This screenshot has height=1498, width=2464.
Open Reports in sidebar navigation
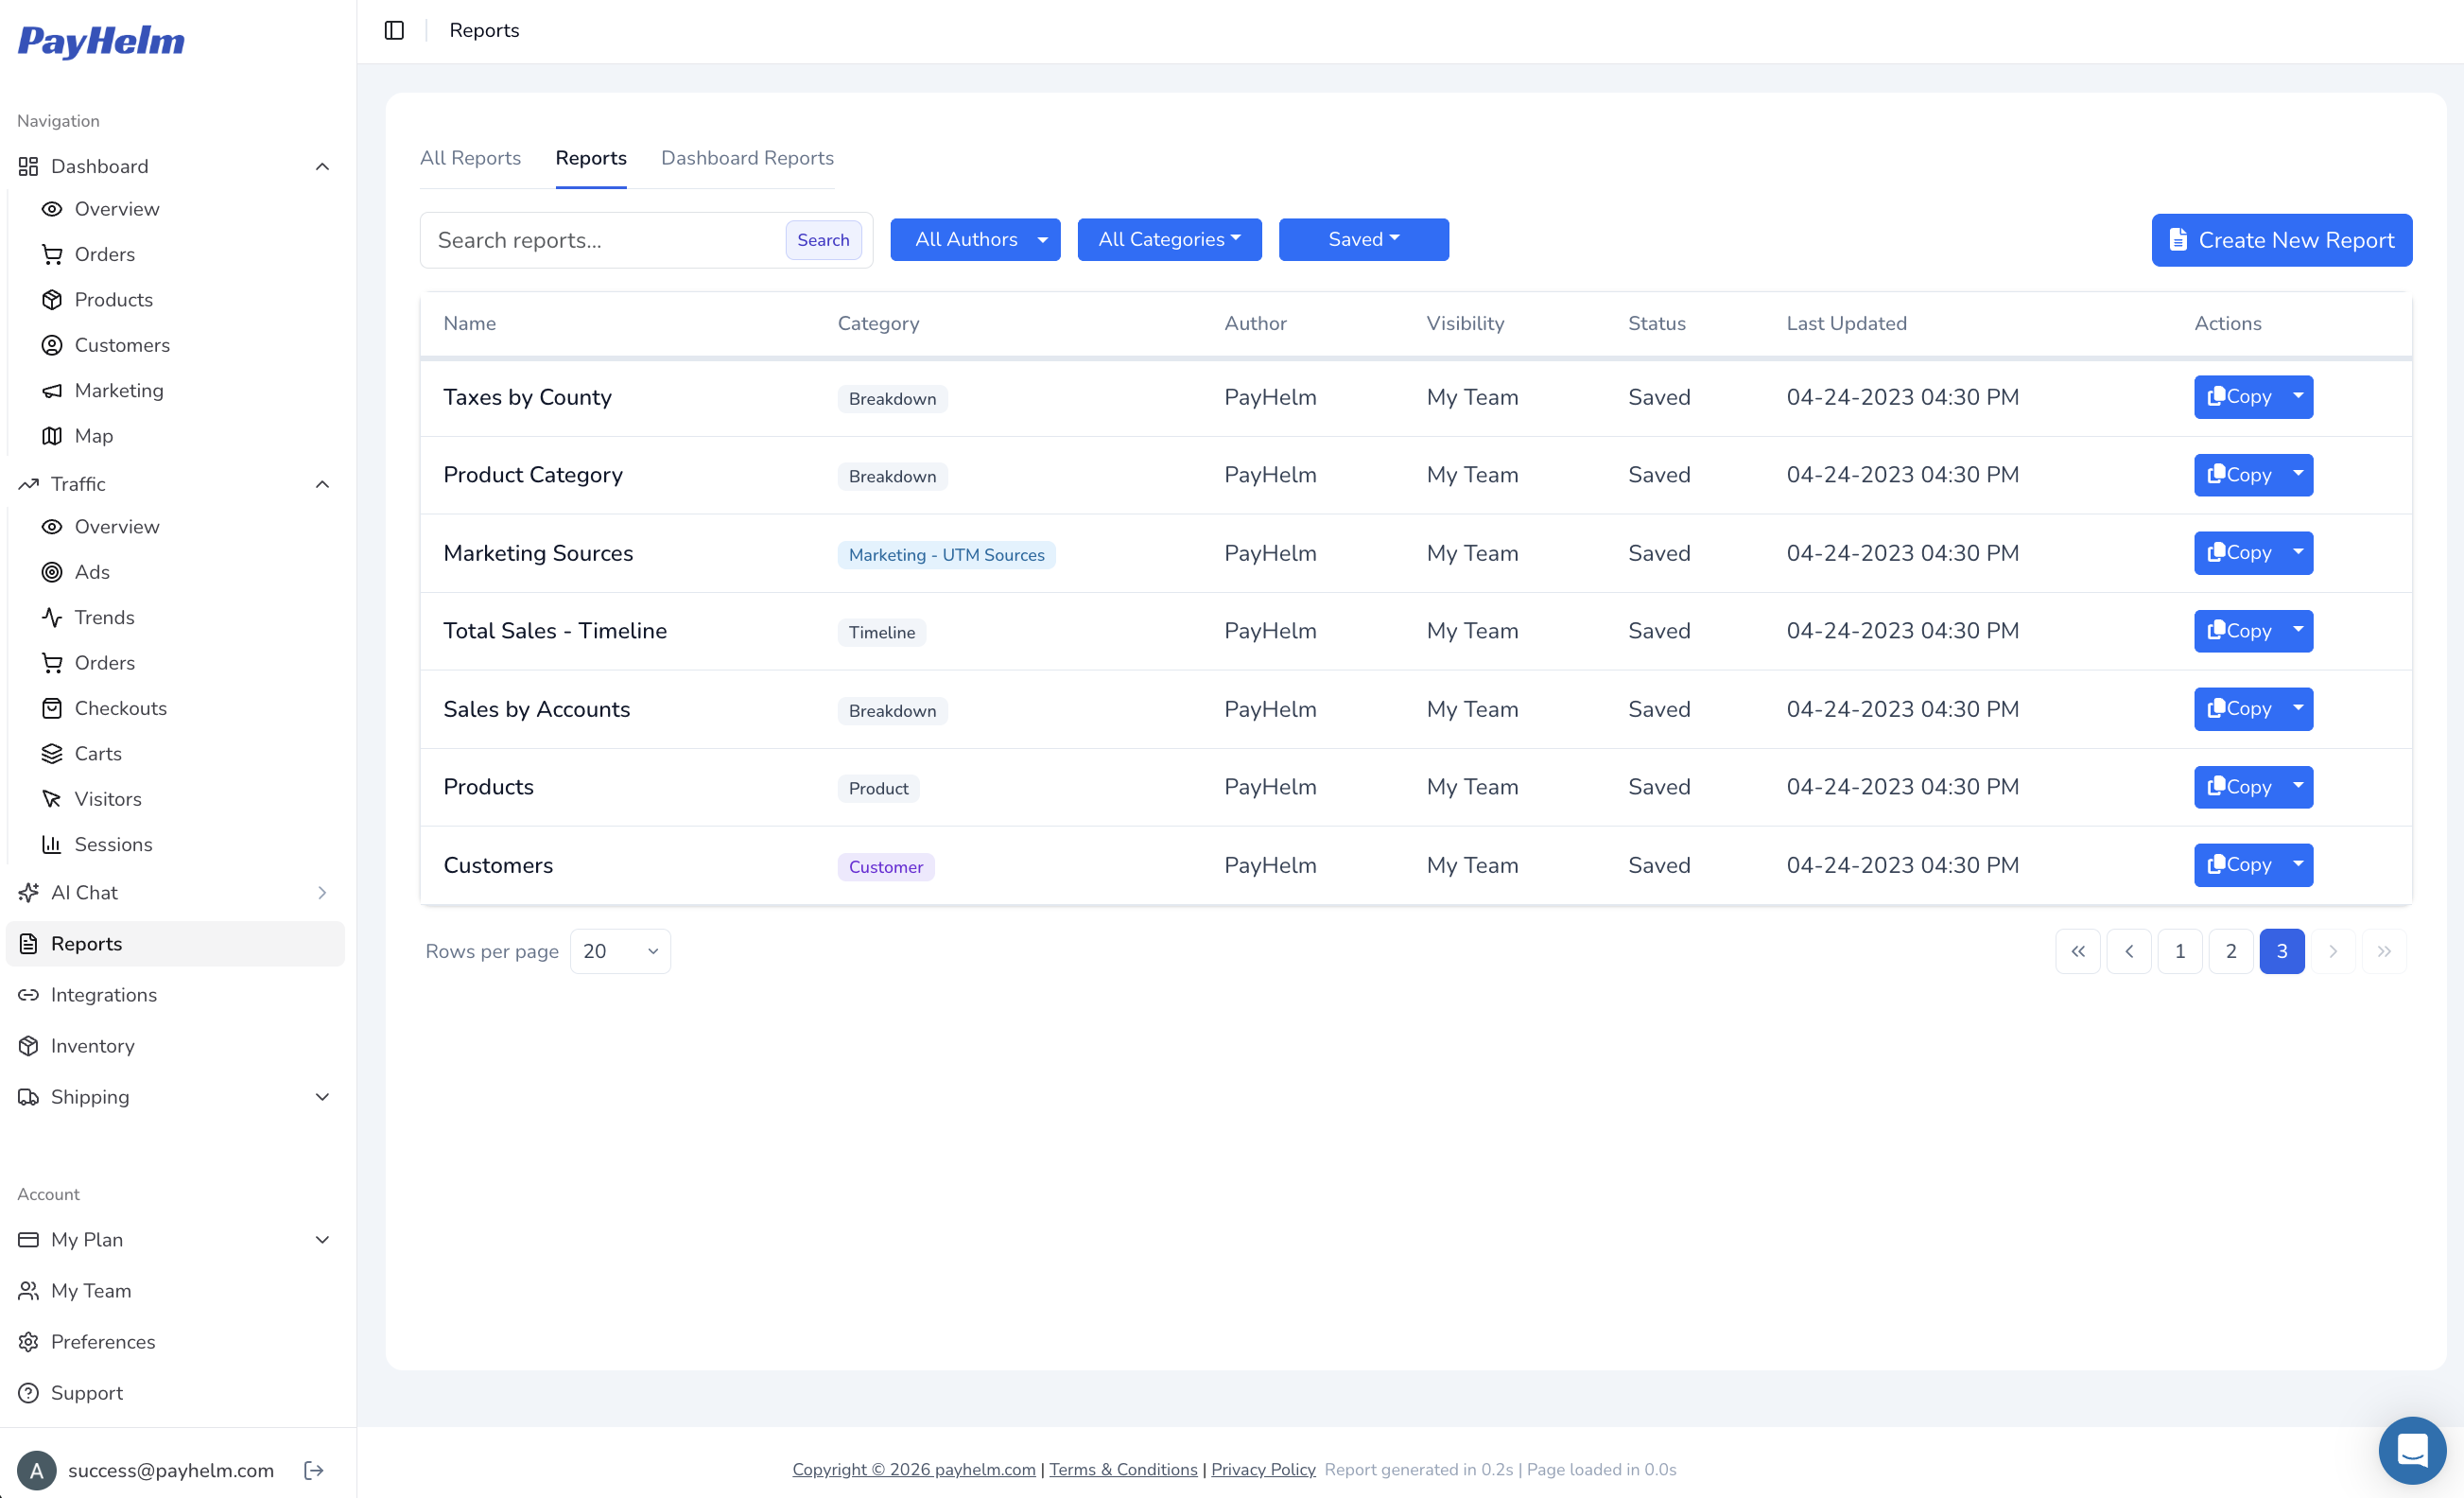(175, 944)
